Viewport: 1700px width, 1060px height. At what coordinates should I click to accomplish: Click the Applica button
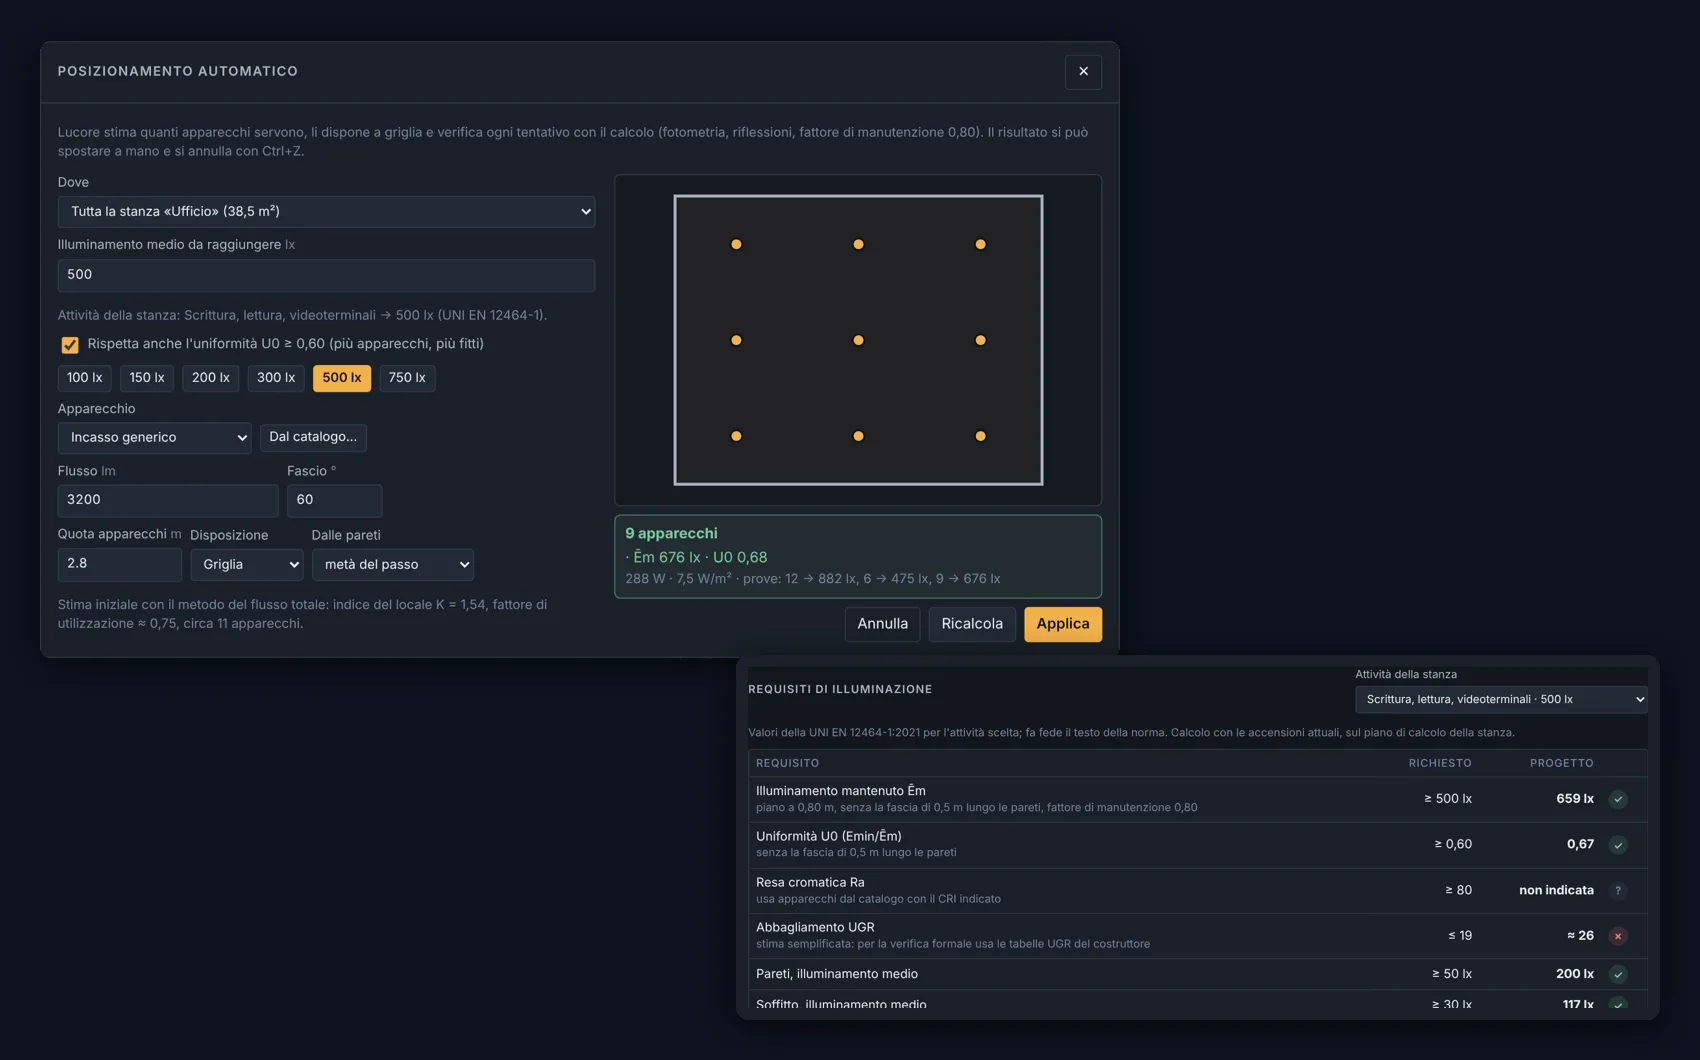pos(1063,624)
